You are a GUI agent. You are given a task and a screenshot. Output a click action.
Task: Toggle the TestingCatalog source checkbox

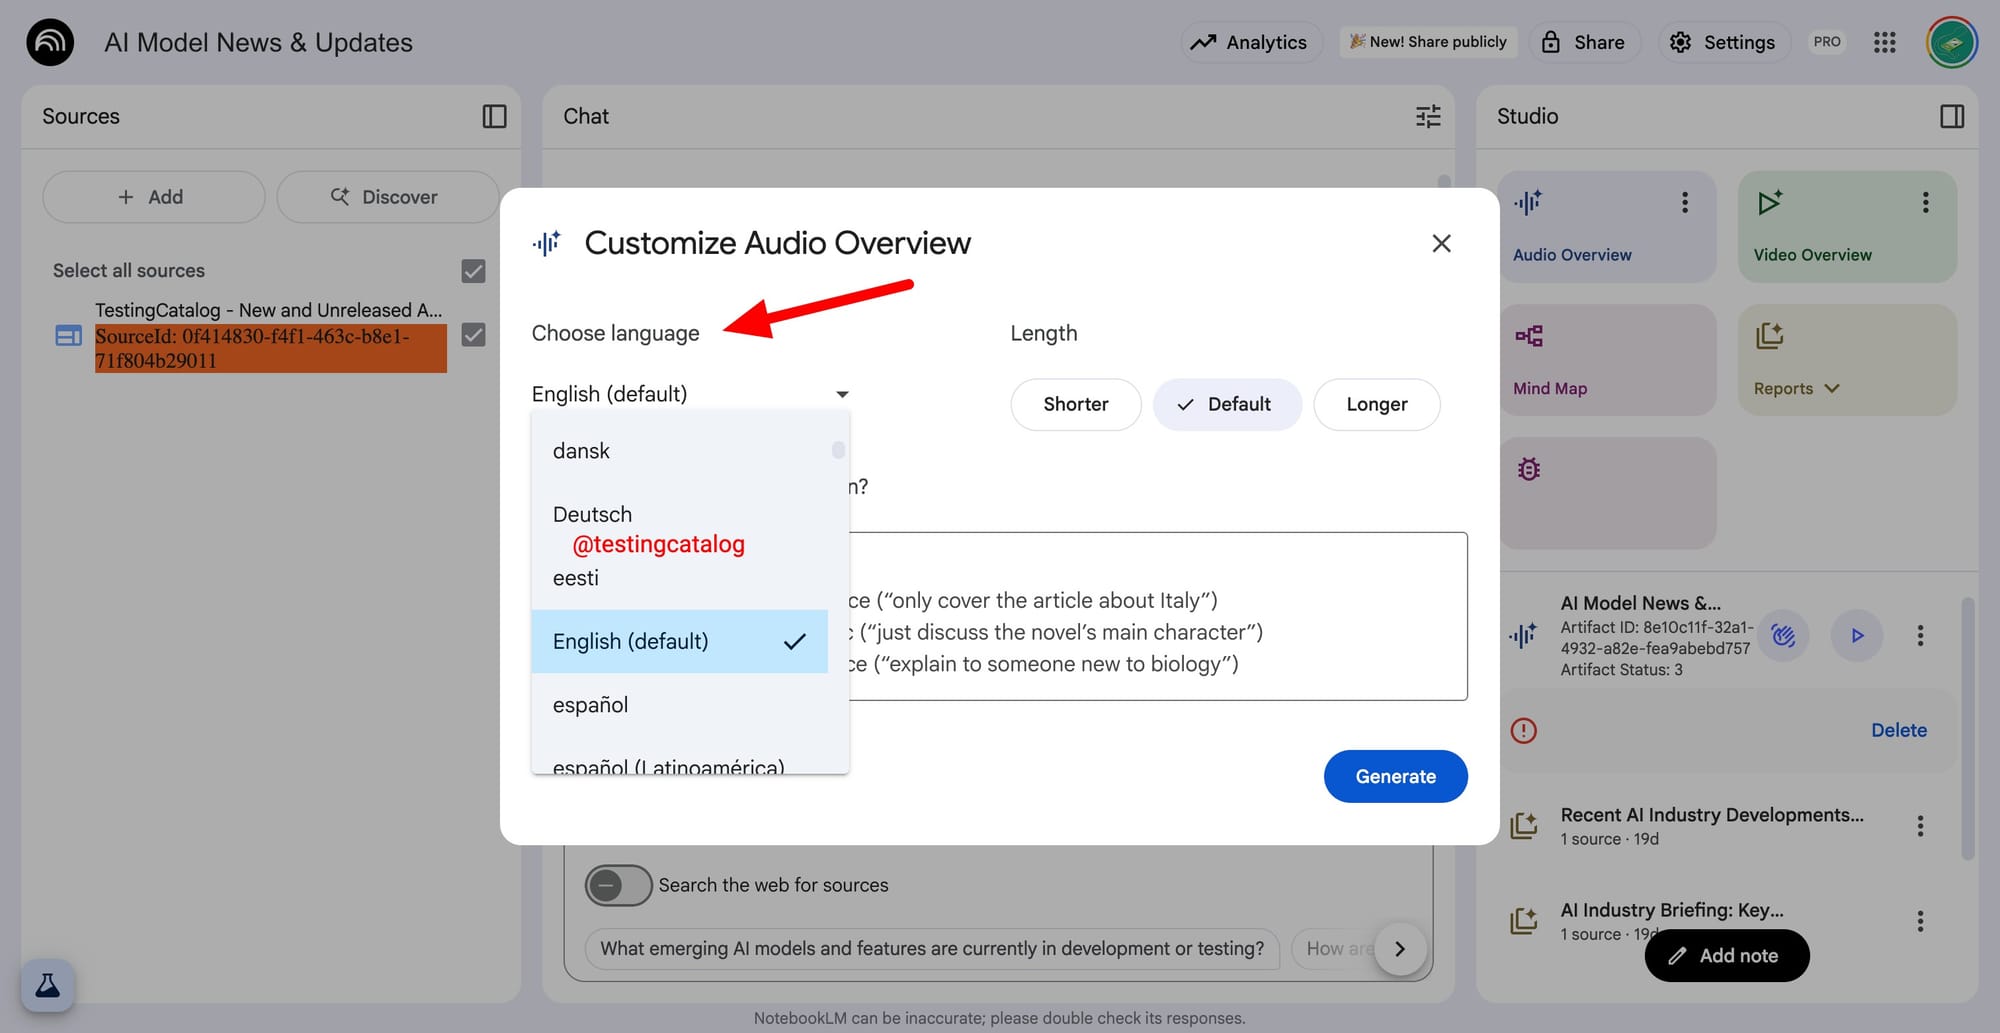(473, 335)
